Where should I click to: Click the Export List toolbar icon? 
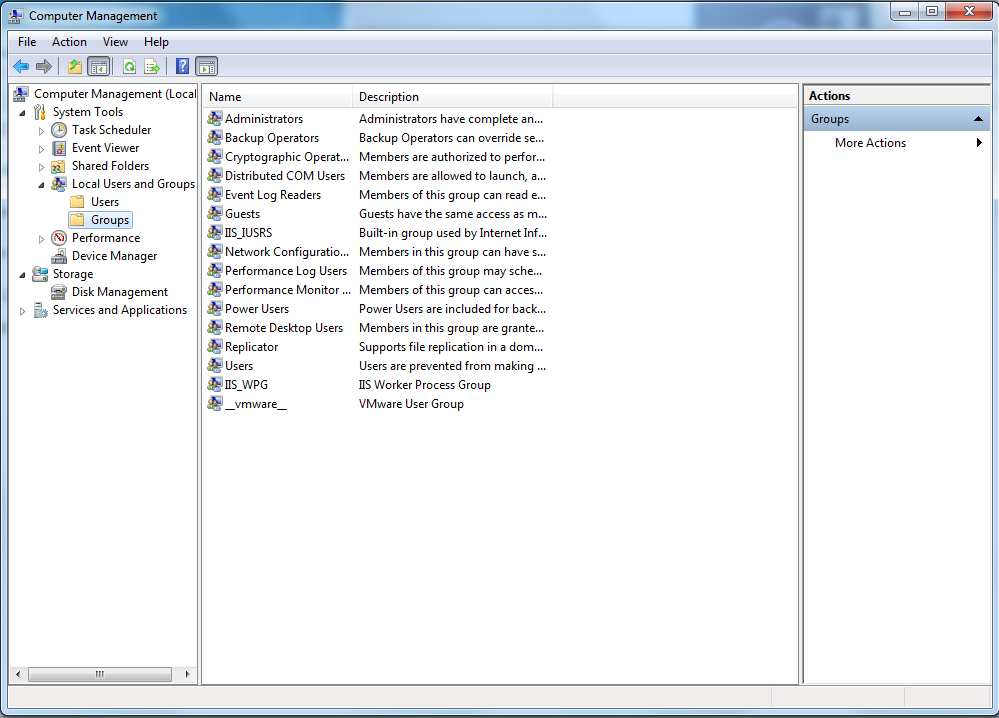coord(152,66)
